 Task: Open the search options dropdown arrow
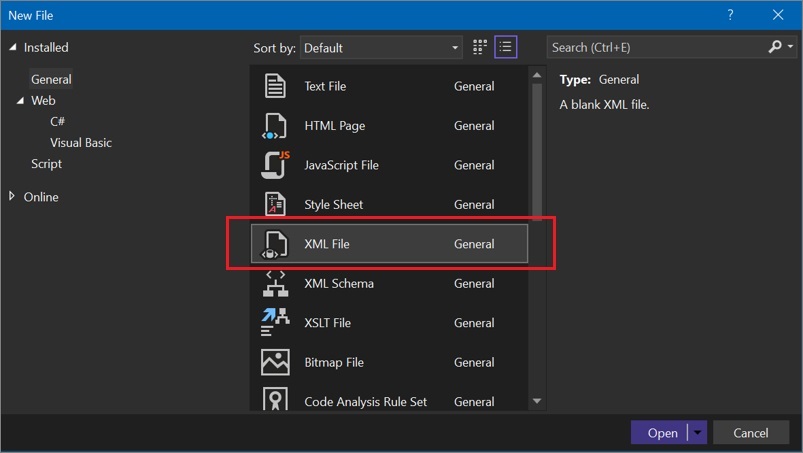pyautogui.click(x=791, y=47)
